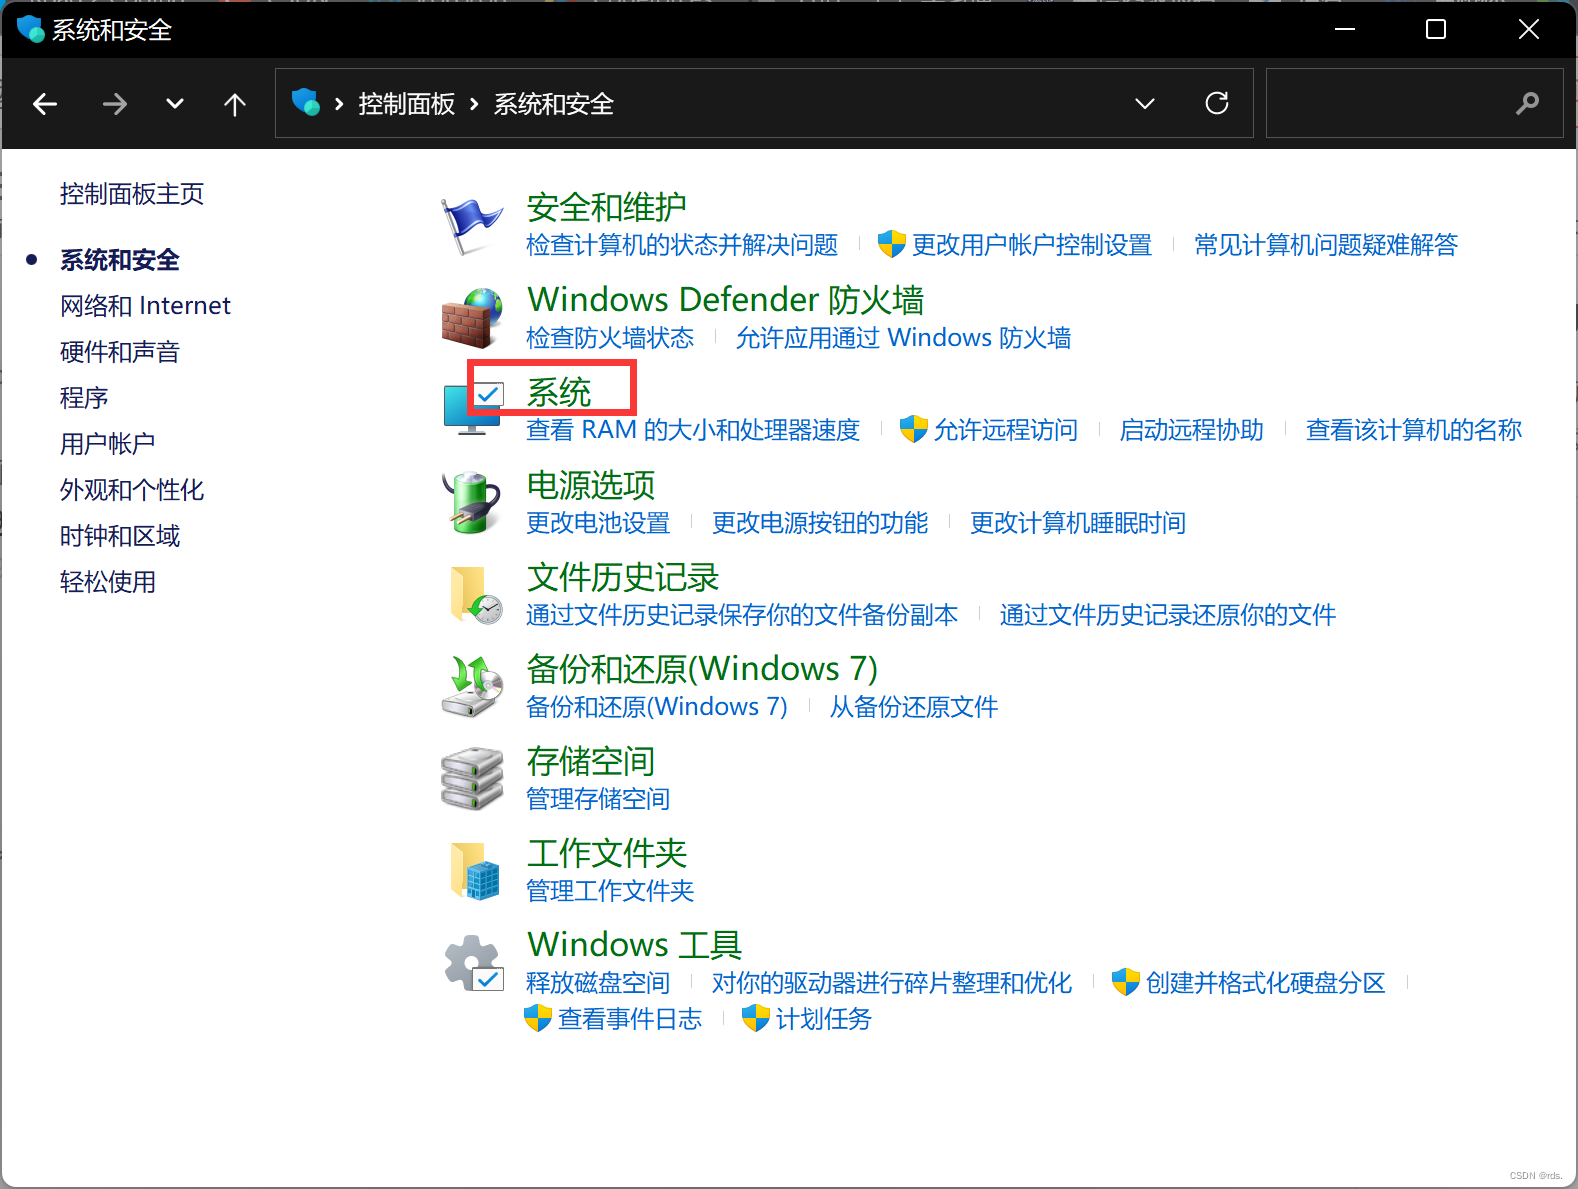Open the recent locations dropdown arrow
Image resolution: width=1578 pixels, height=1189 pixels.
pyautogui.click(x=175, y=104)
